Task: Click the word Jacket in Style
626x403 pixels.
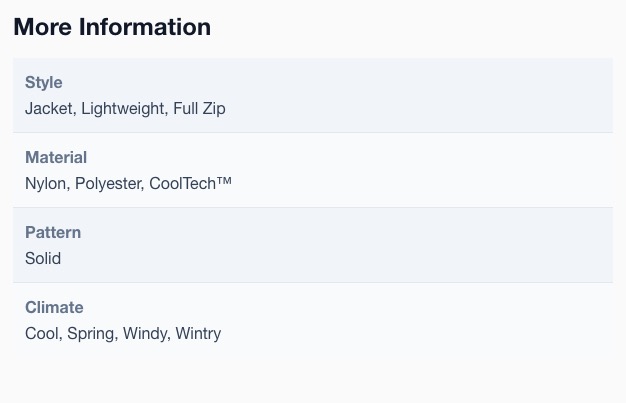Action: 49,109
